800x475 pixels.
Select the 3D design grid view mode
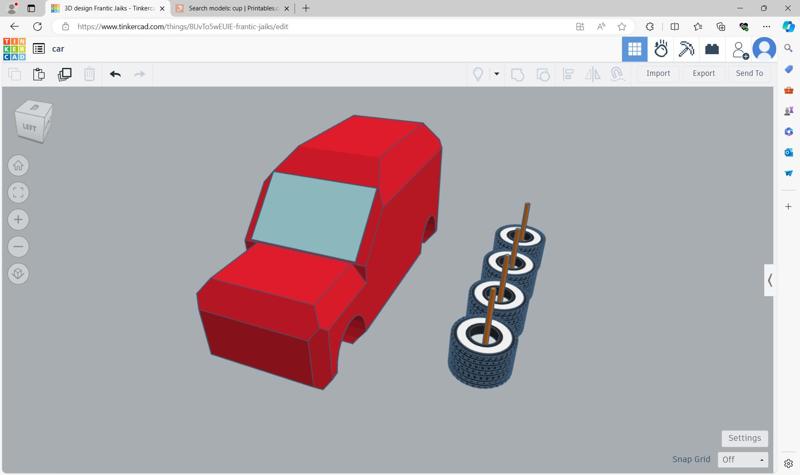point(634,48)
